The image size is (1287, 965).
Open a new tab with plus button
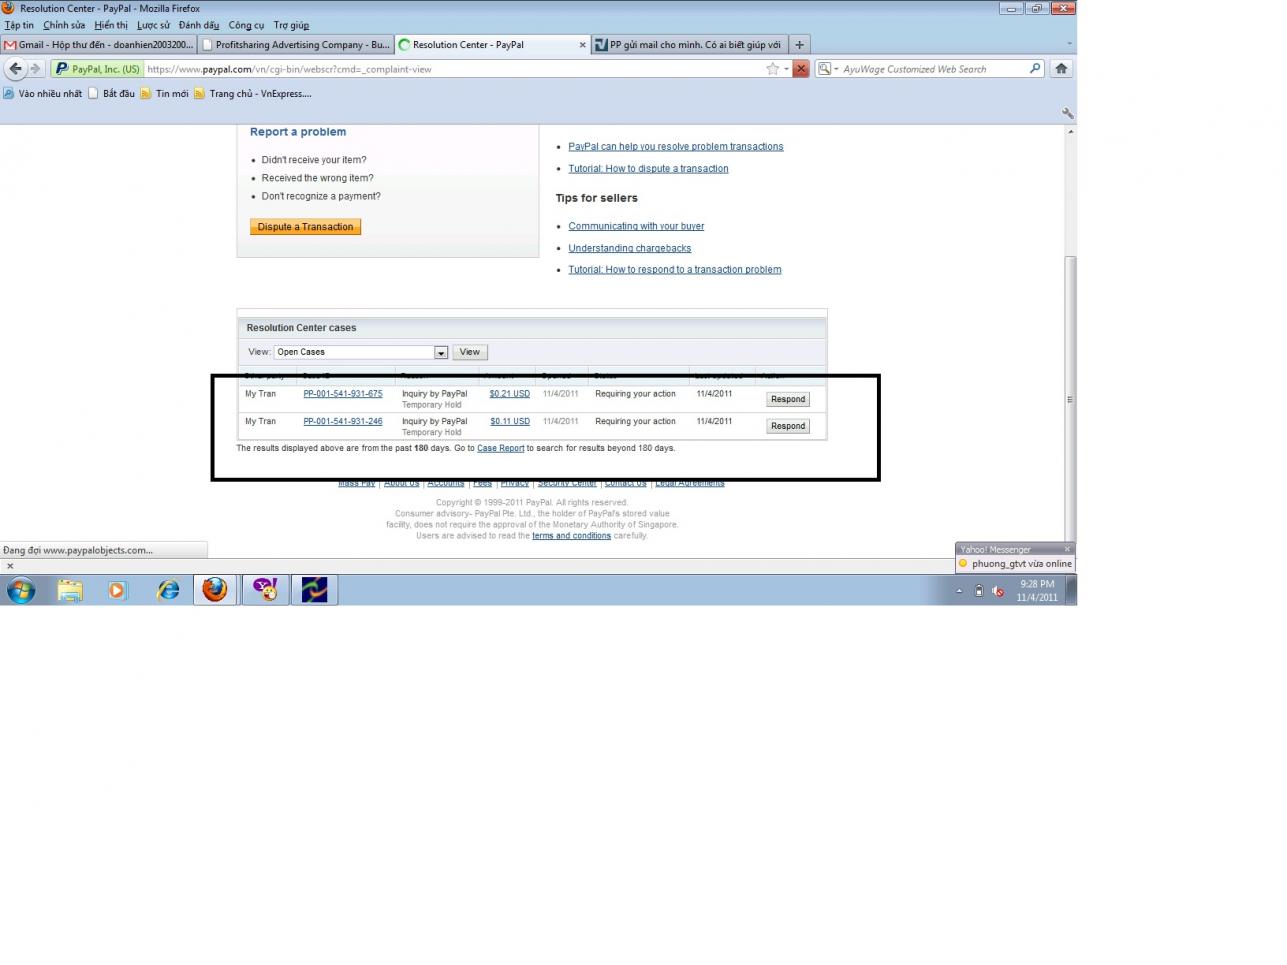pos(799,44)
